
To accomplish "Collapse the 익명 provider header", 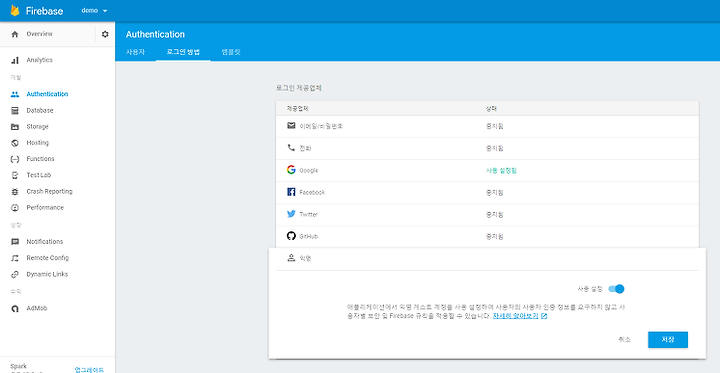I will [x=487, y=259].
